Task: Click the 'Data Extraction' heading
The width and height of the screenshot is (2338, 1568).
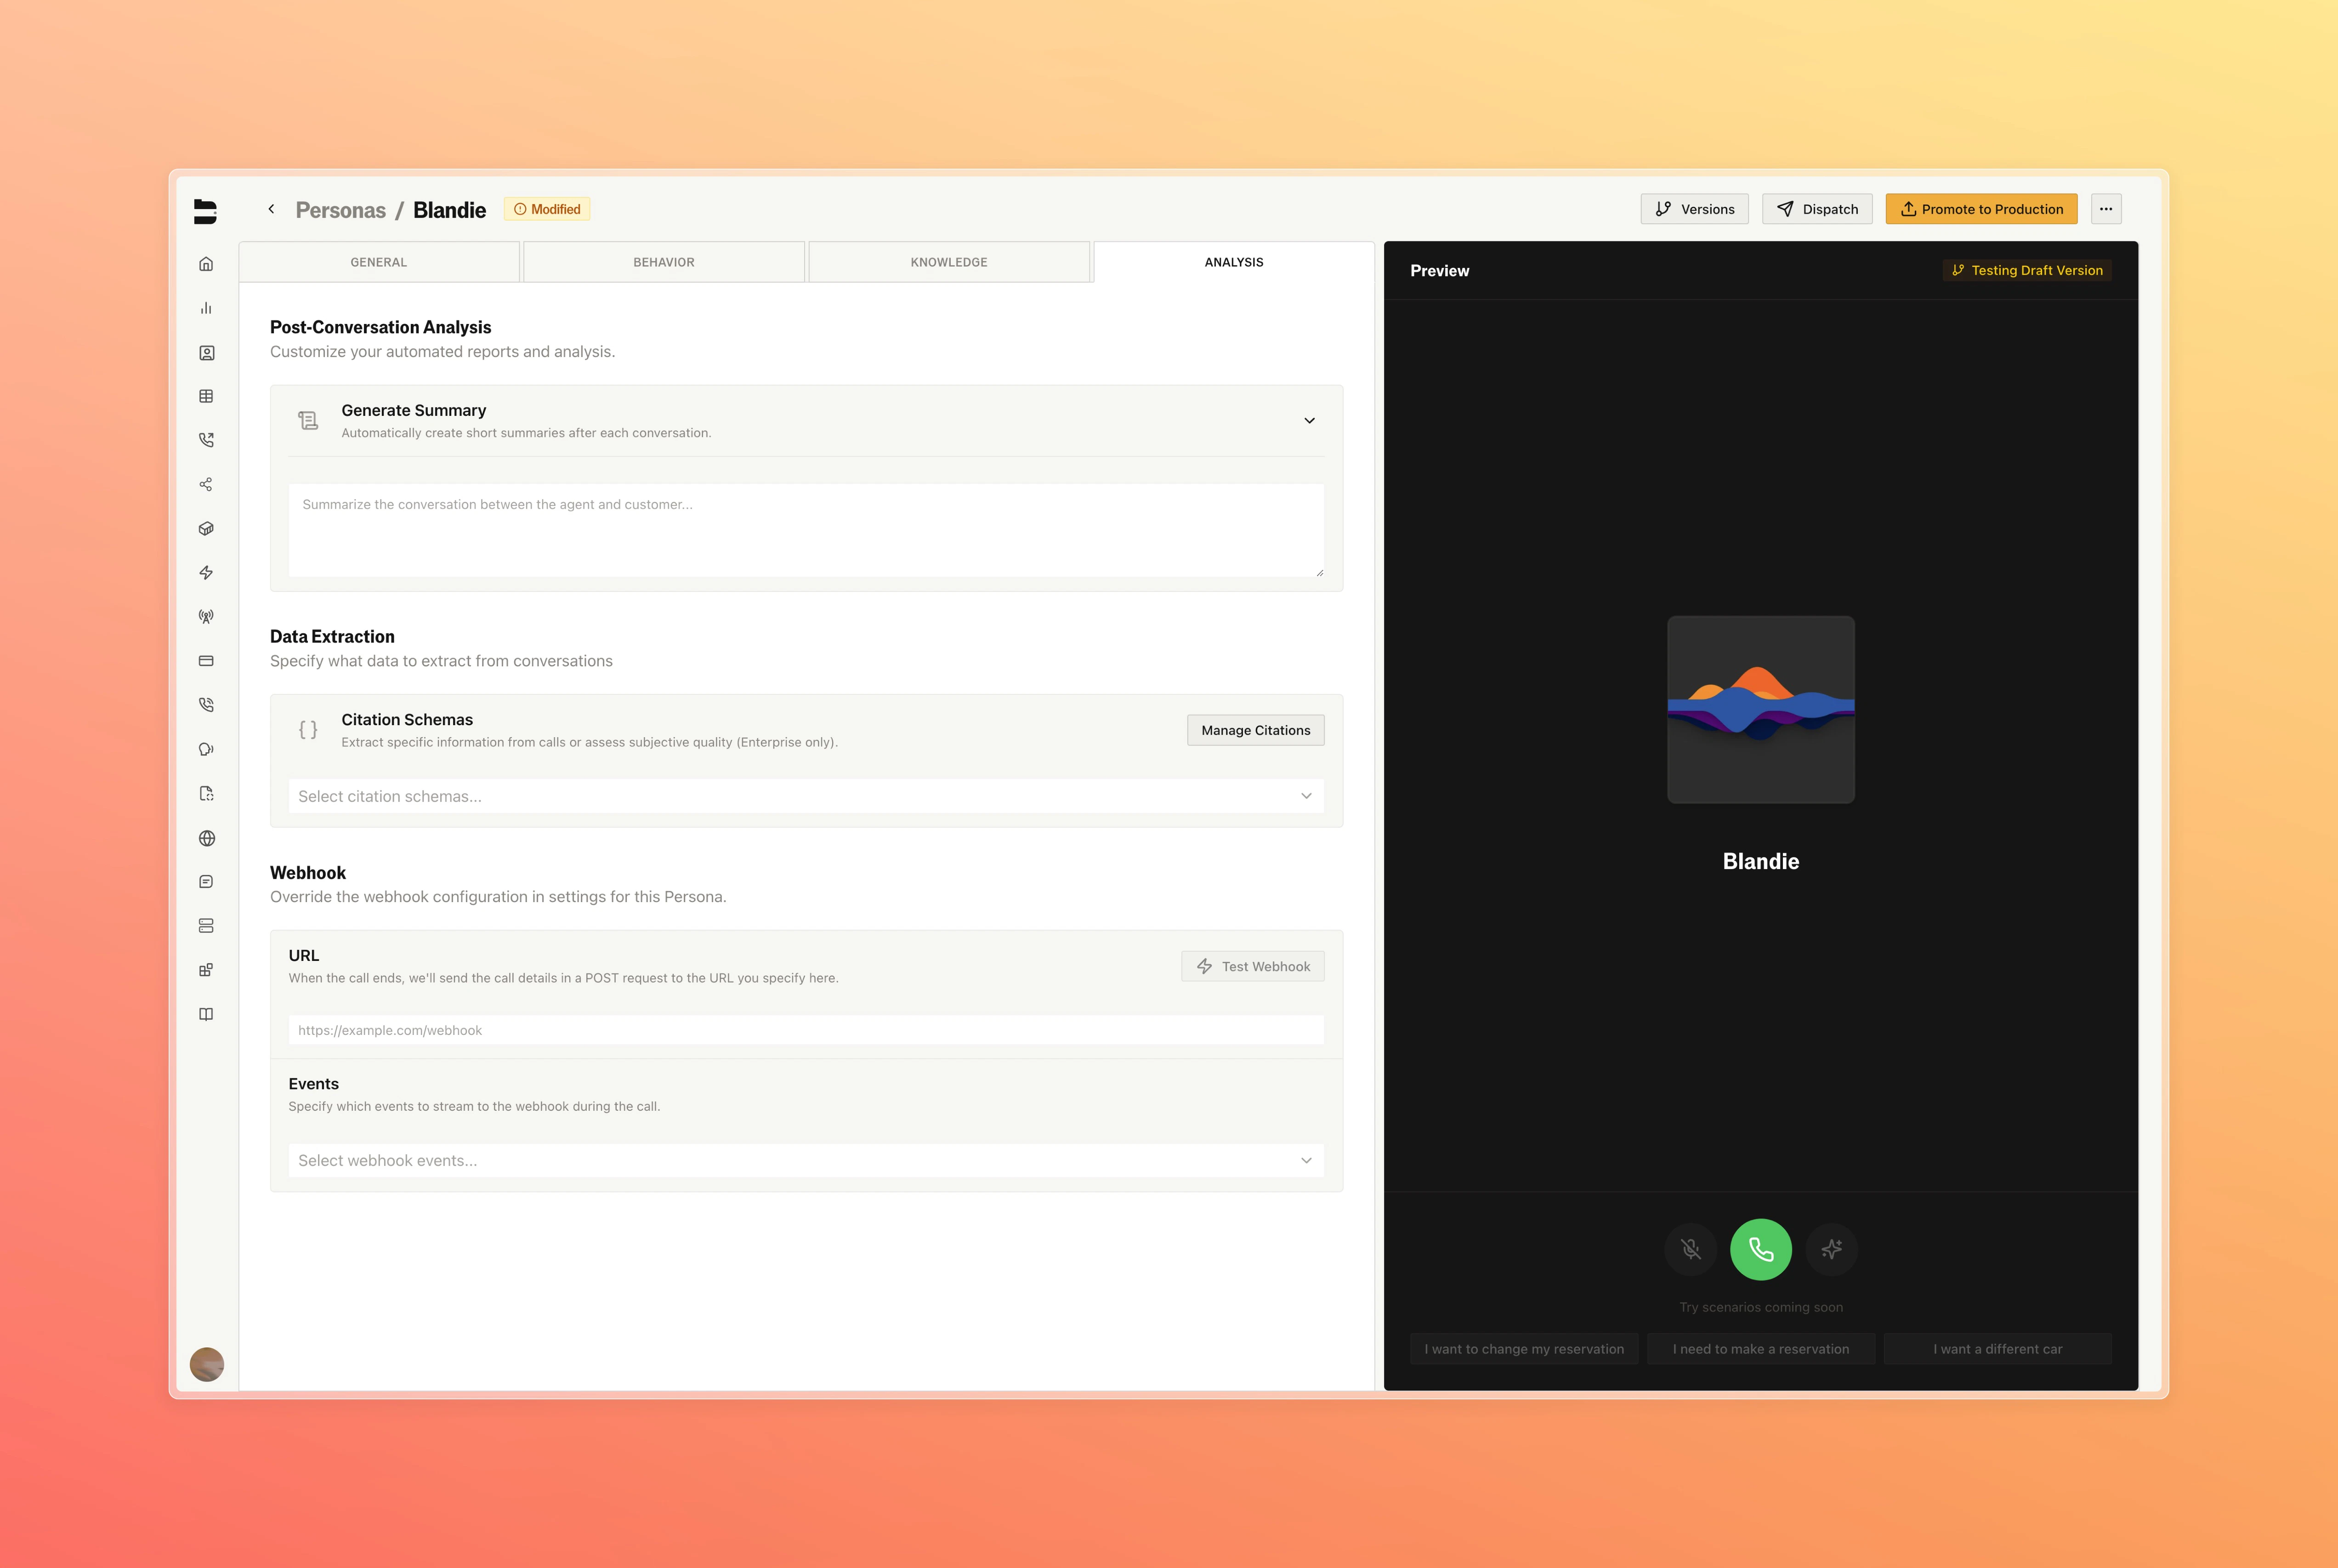Action: click(x=332, y=636)
